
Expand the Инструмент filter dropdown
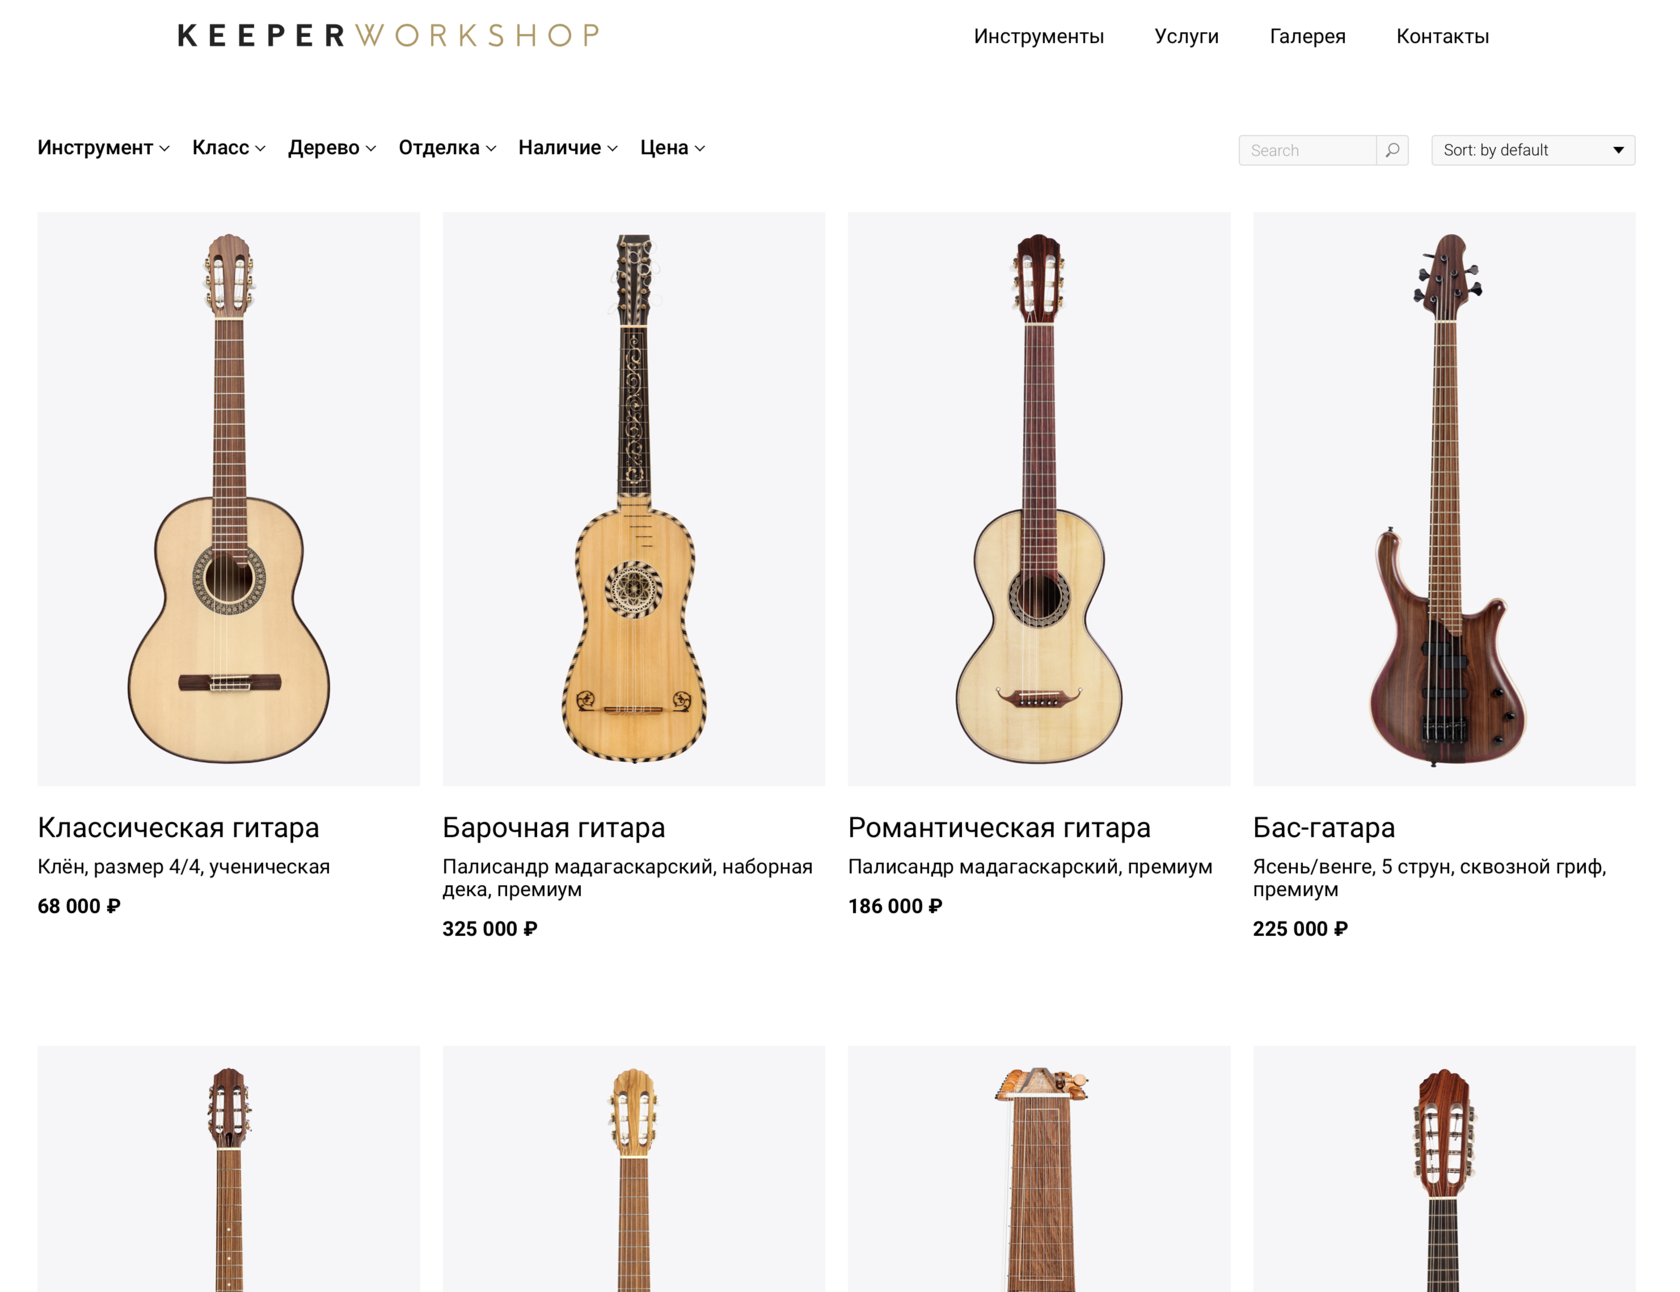click(103, 148)
